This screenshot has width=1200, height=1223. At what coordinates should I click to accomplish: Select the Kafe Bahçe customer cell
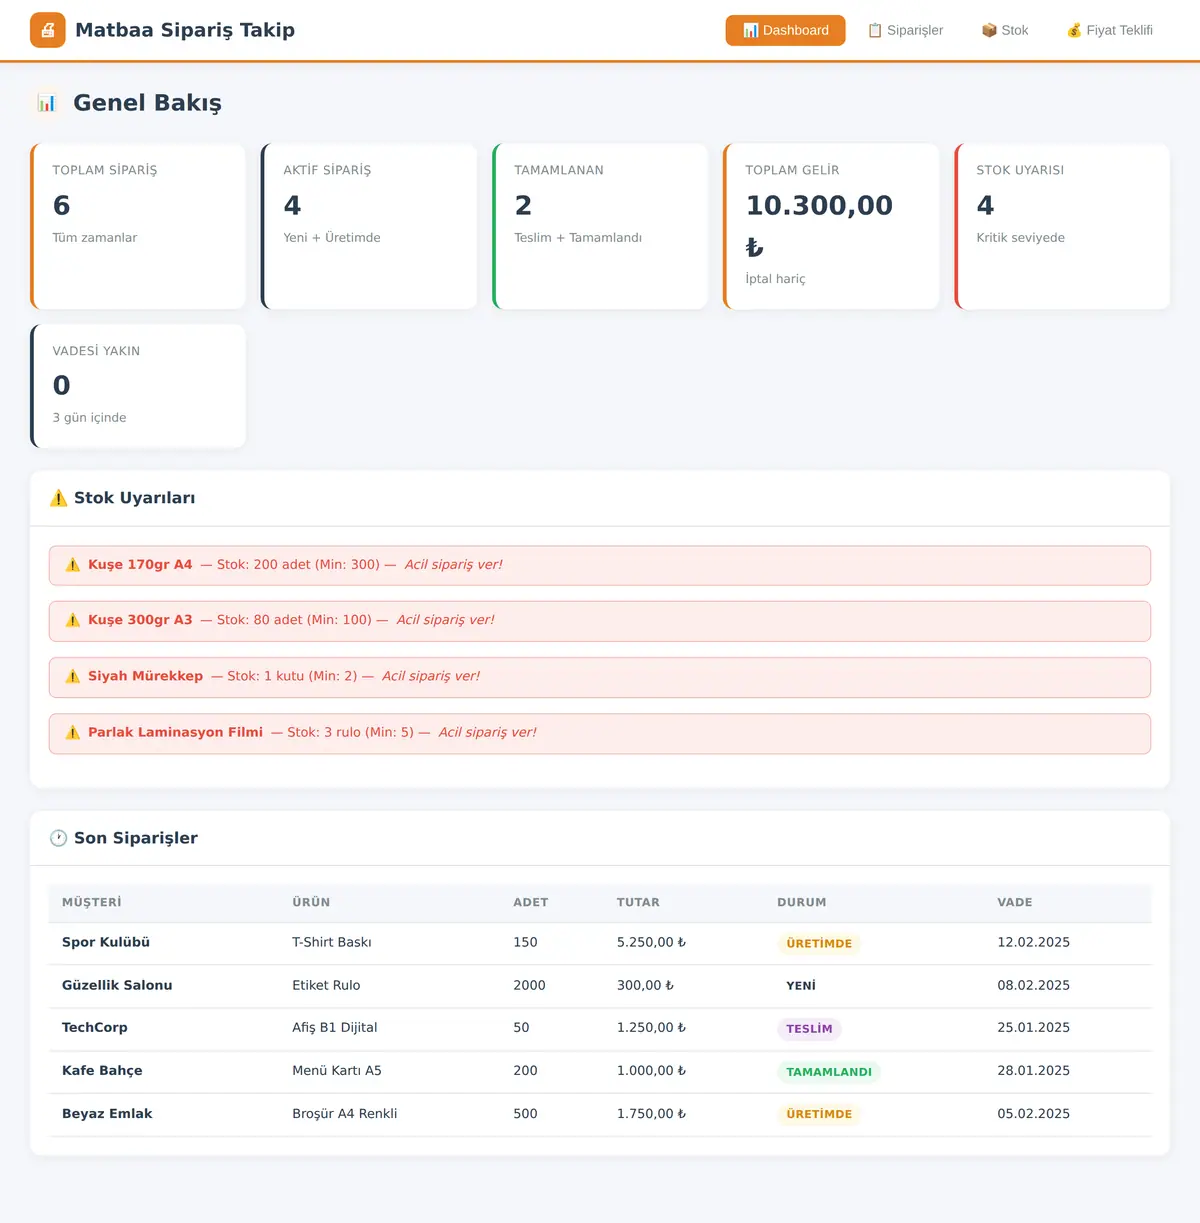tap(102, 1070)
